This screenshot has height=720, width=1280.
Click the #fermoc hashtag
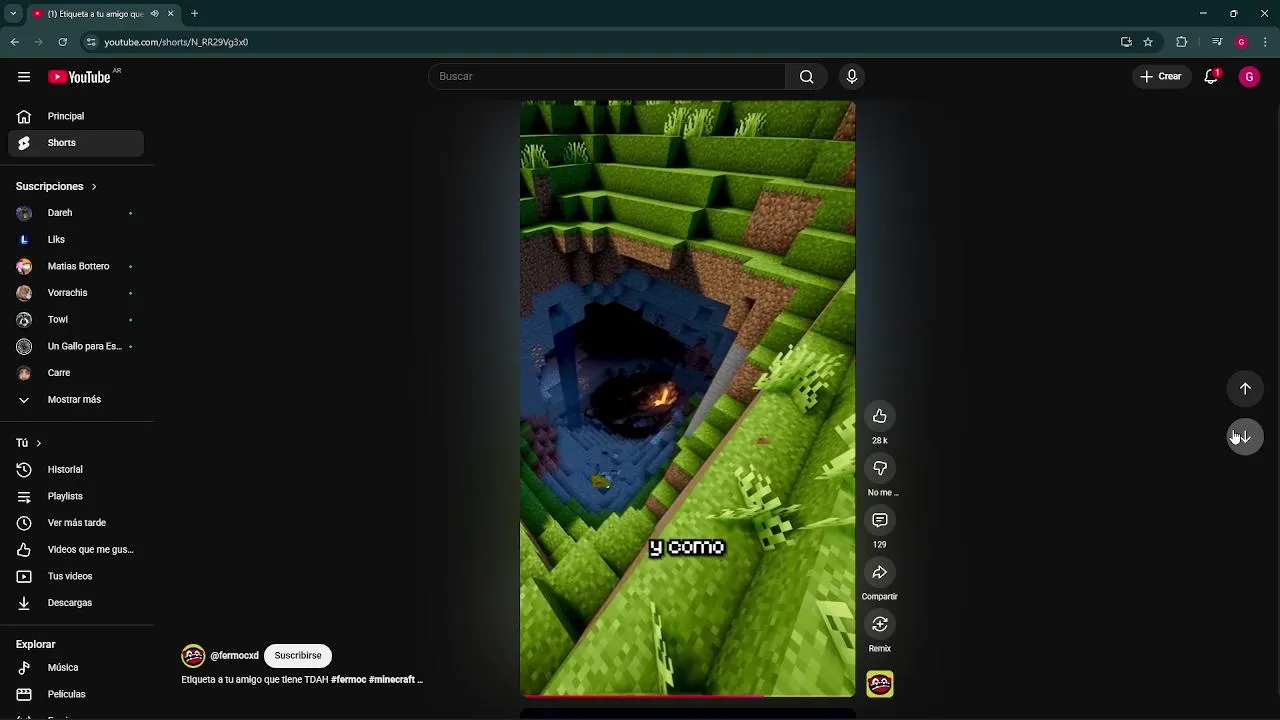[348, 680]
